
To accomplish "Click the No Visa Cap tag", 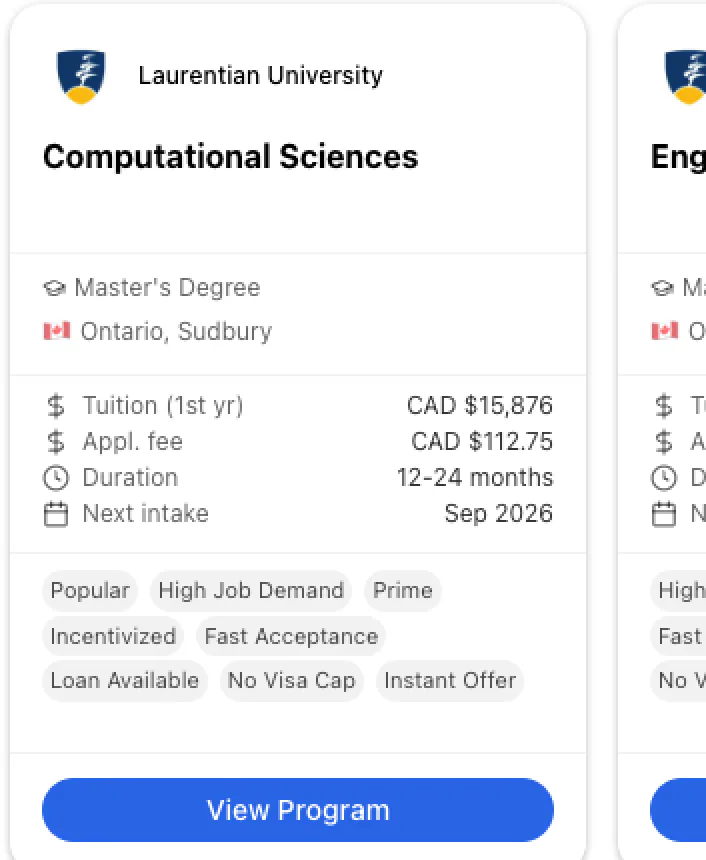I will coord(291,680).
